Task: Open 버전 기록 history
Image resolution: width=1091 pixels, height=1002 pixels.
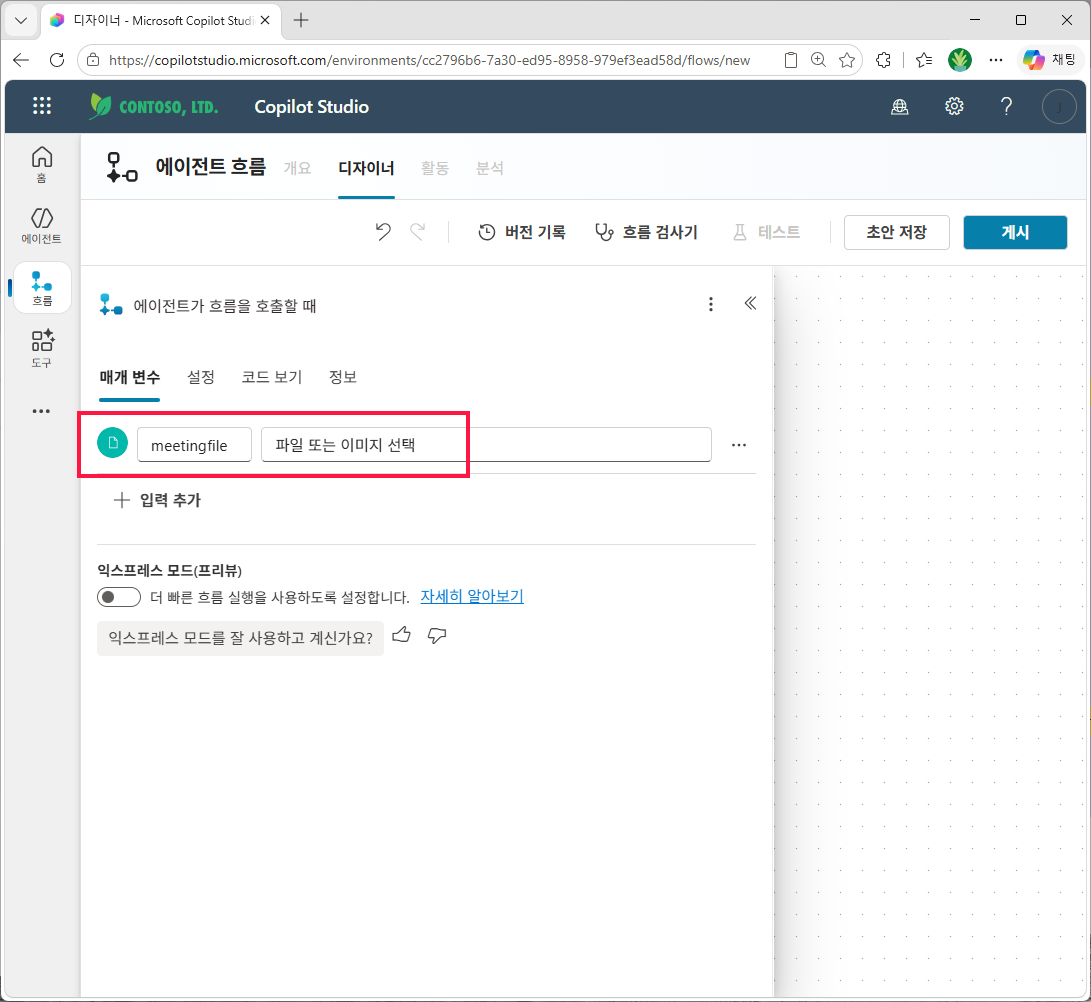Action: [522, 232]
